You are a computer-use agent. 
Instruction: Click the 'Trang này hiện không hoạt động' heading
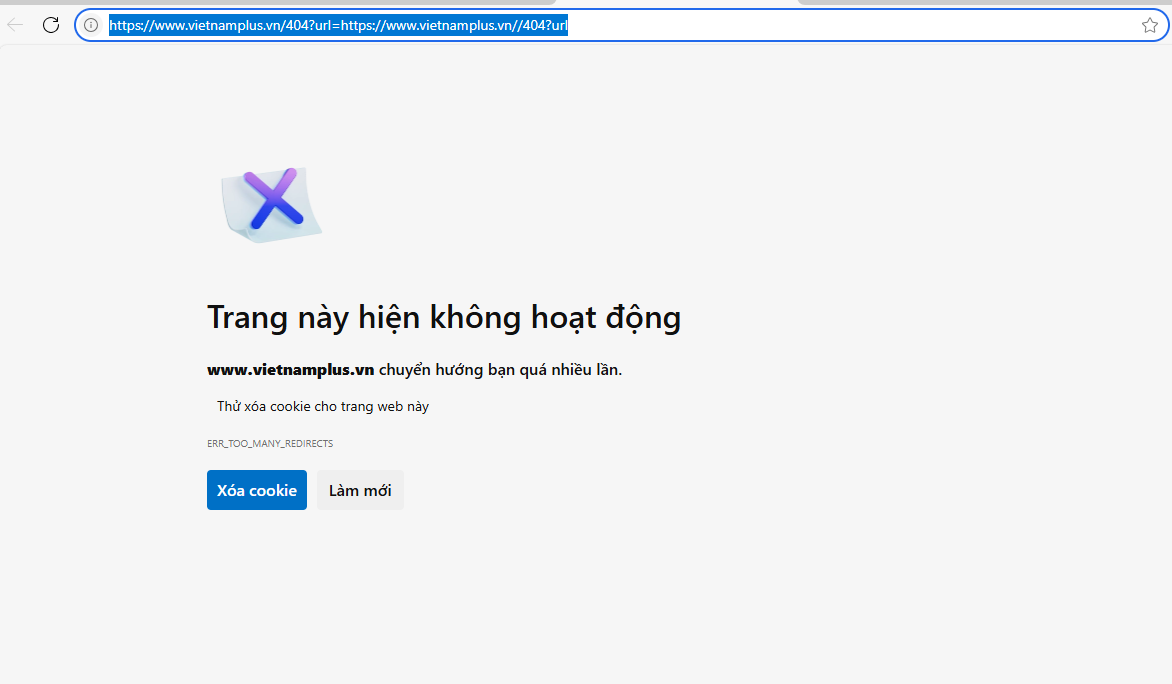[444, 318]
